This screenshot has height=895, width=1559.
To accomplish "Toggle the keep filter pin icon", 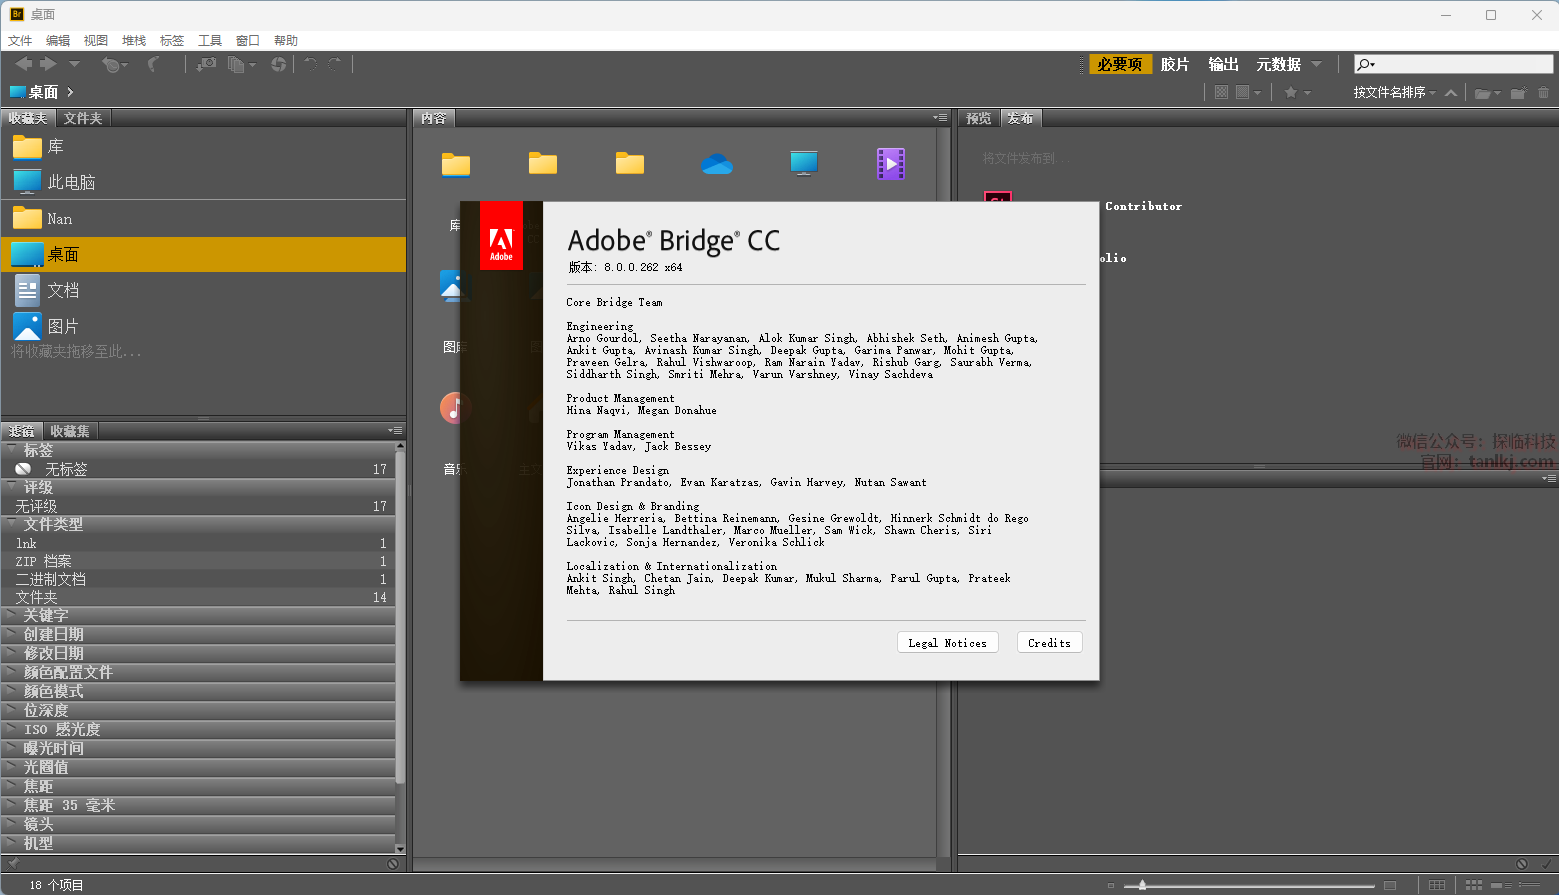I will 13,863.
